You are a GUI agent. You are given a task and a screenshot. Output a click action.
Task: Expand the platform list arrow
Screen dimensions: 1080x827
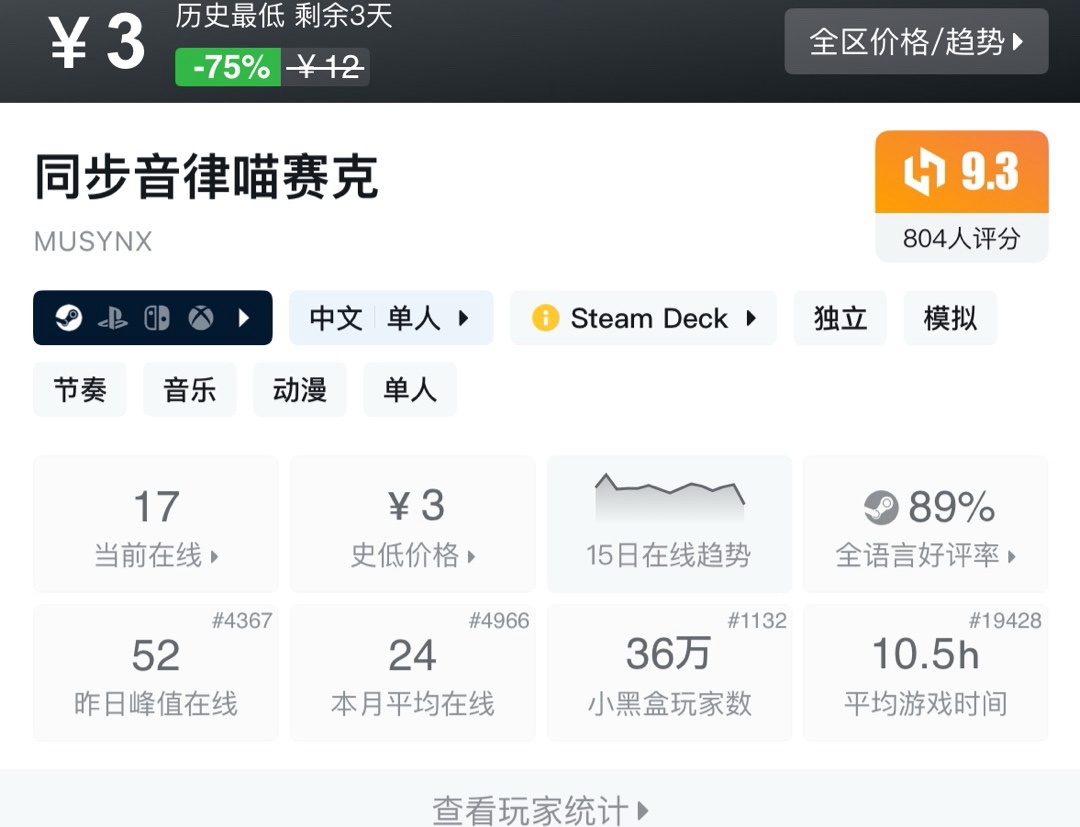(x=243, y=318)
